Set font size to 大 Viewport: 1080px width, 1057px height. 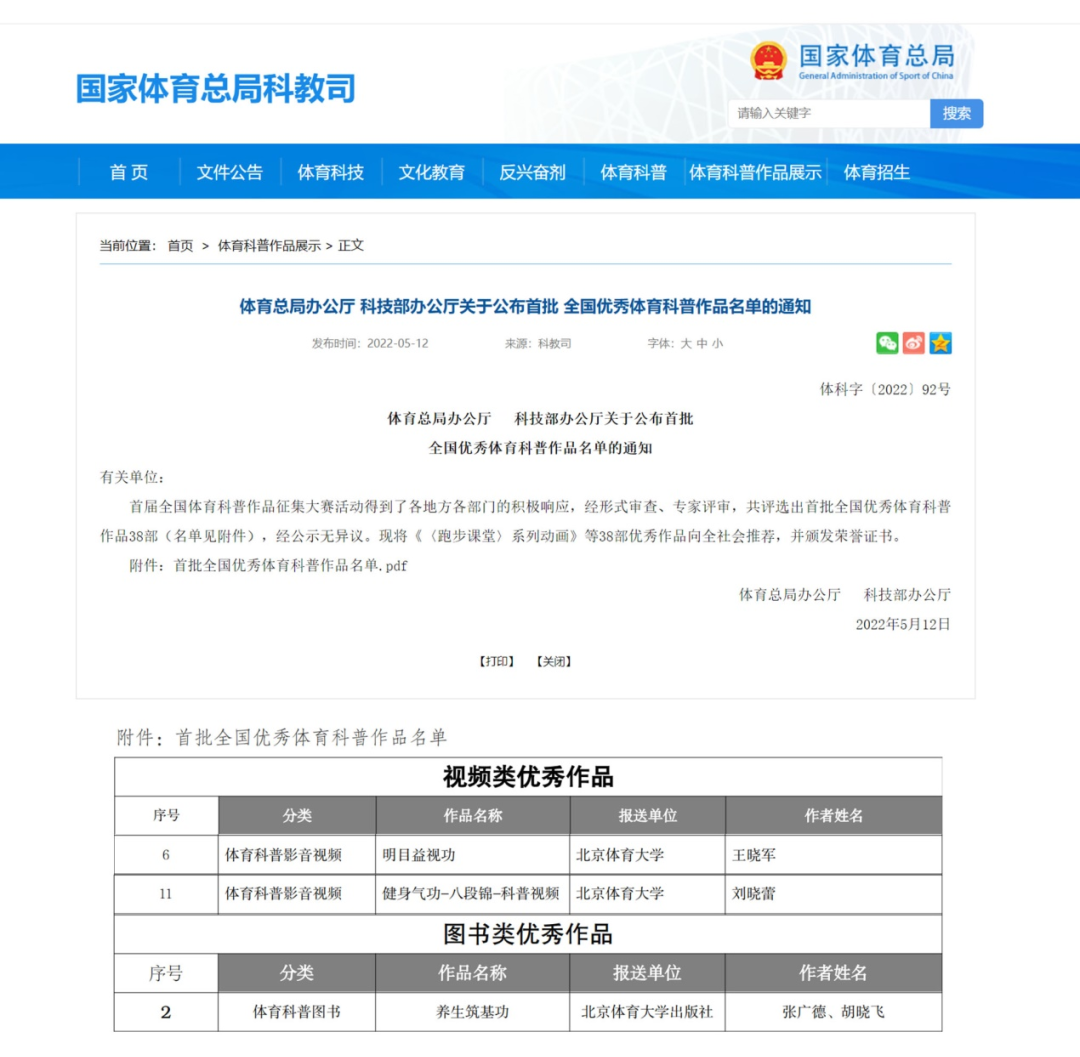click(687, 343)
